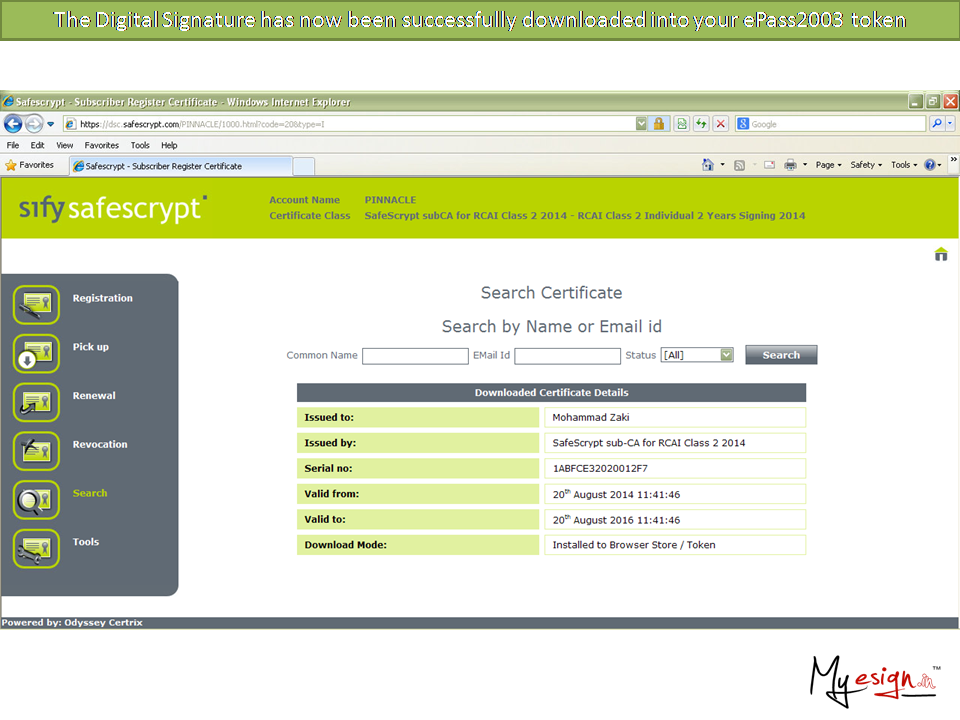Open the Favorites menu in menu bar
Viewport: 960px width, 720px height.
[101, 145]
